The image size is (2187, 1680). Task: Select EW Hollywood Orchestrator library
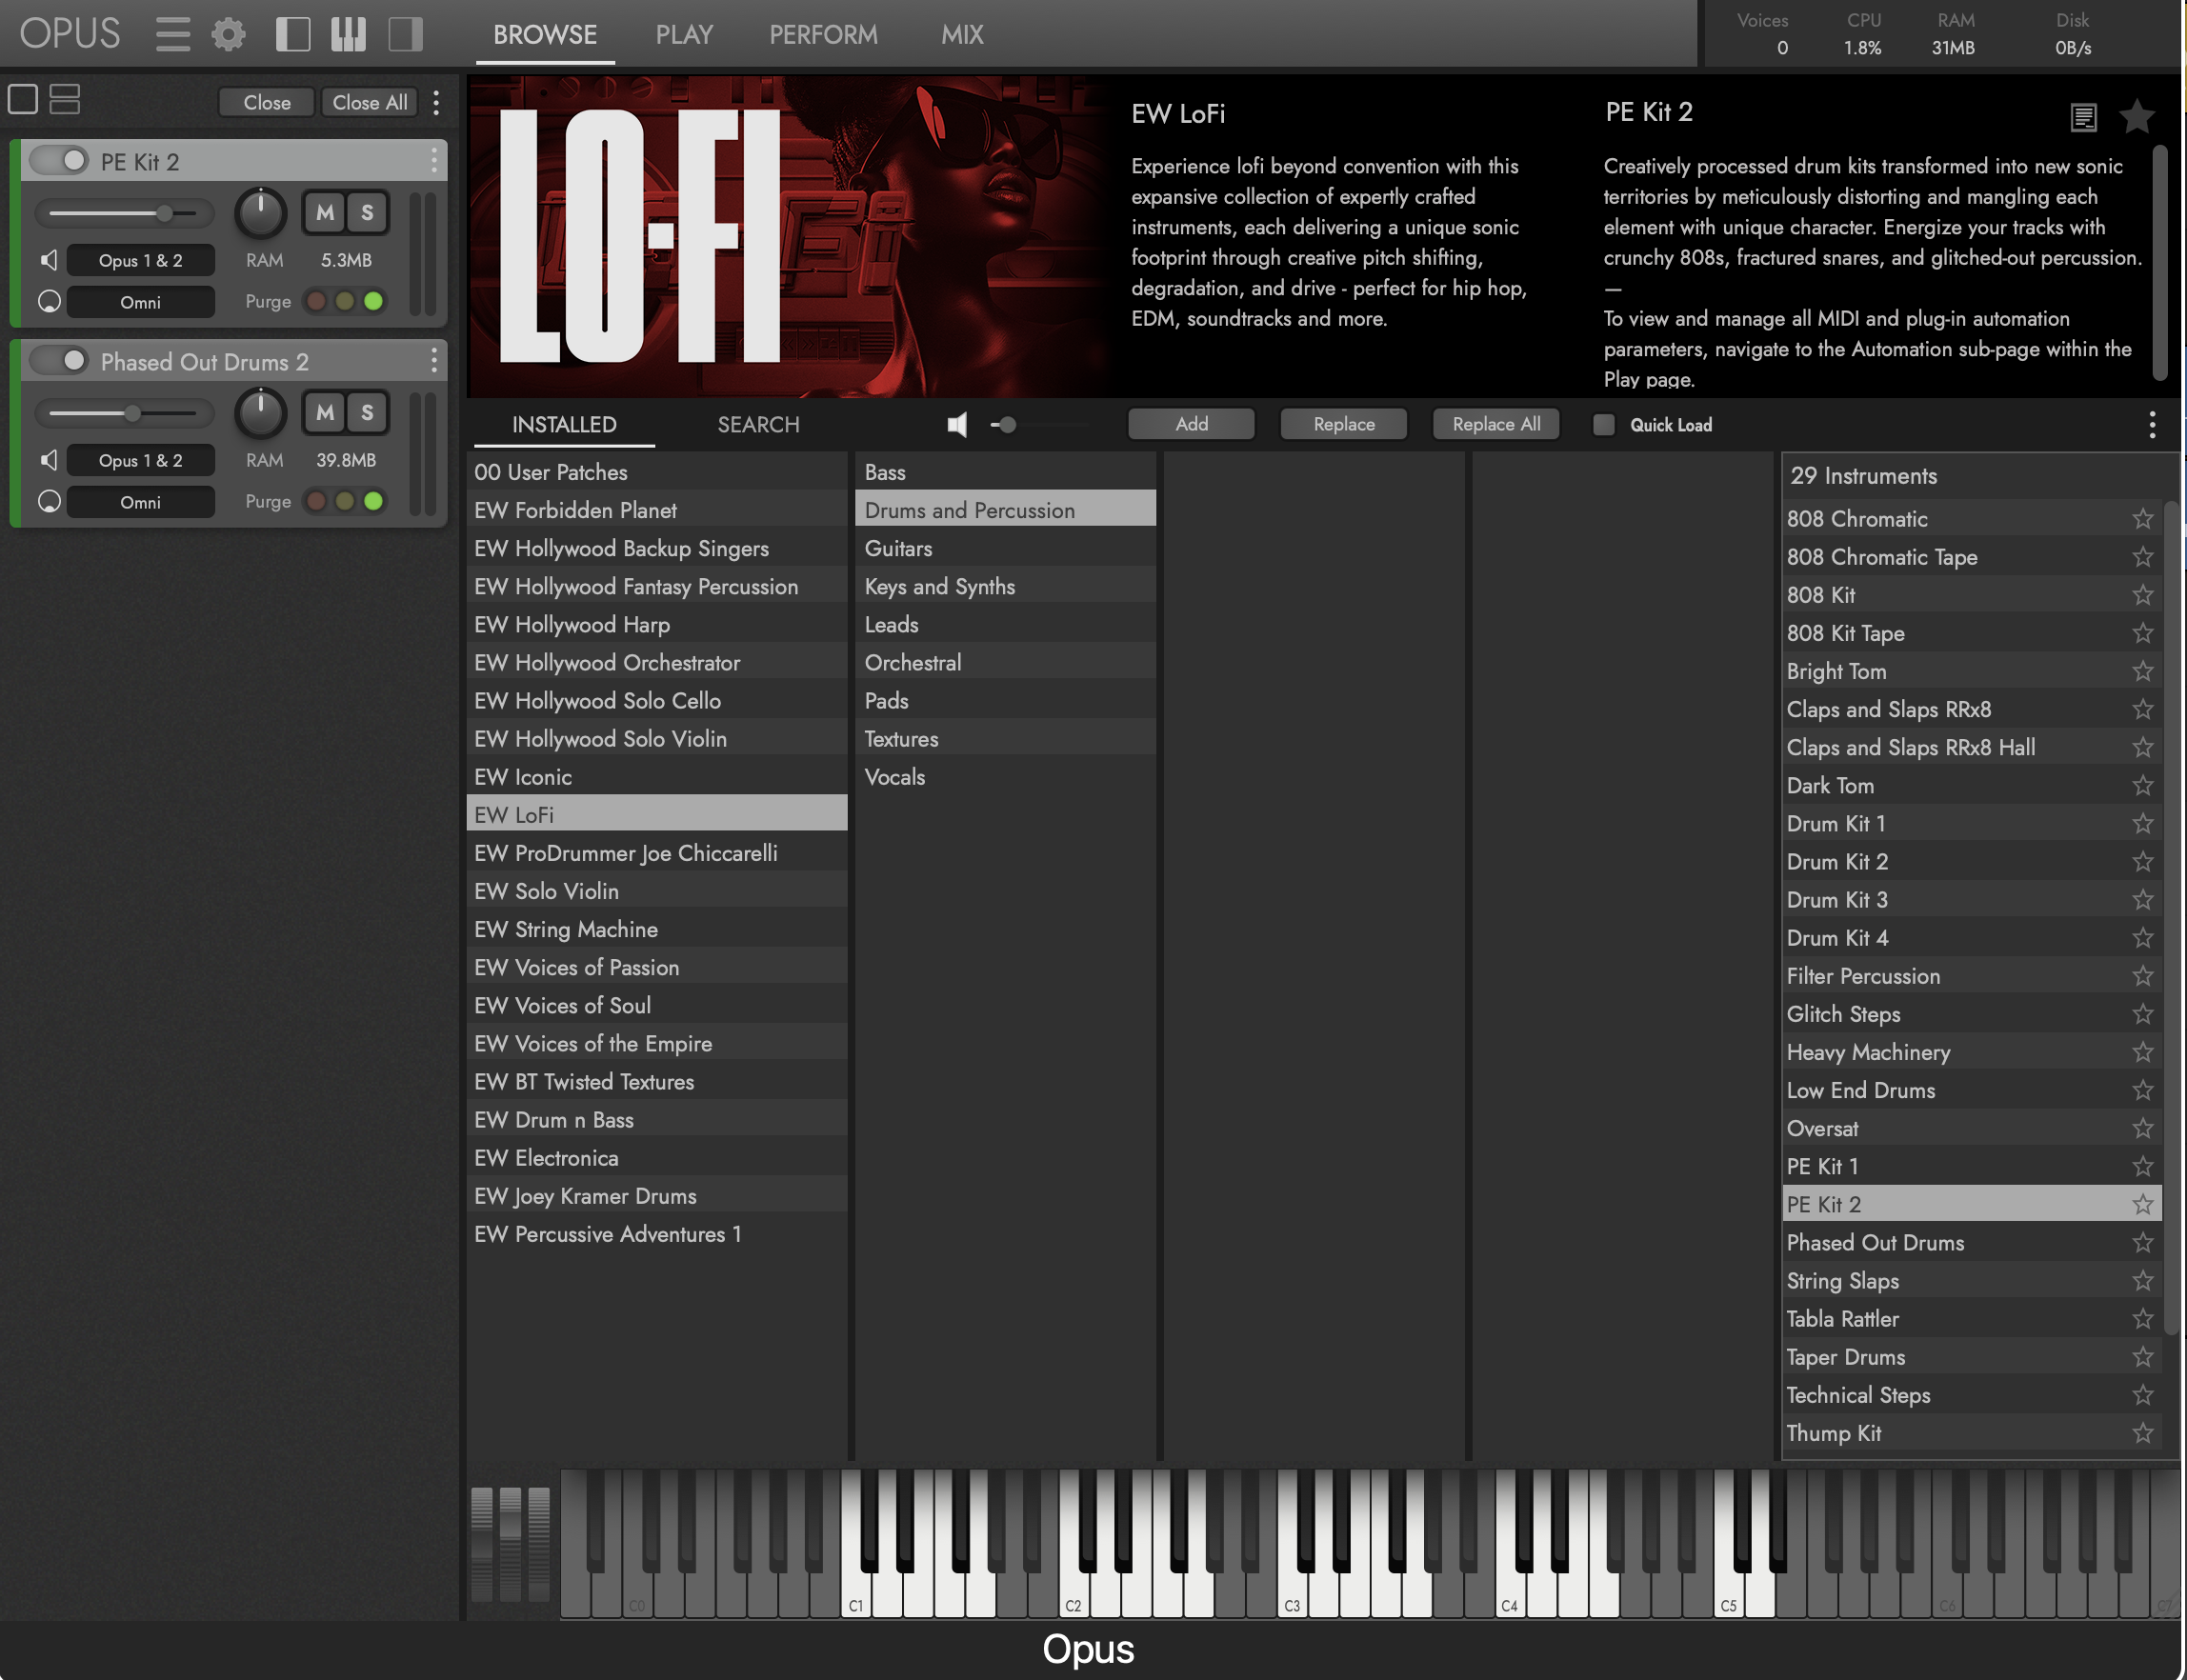657,662
